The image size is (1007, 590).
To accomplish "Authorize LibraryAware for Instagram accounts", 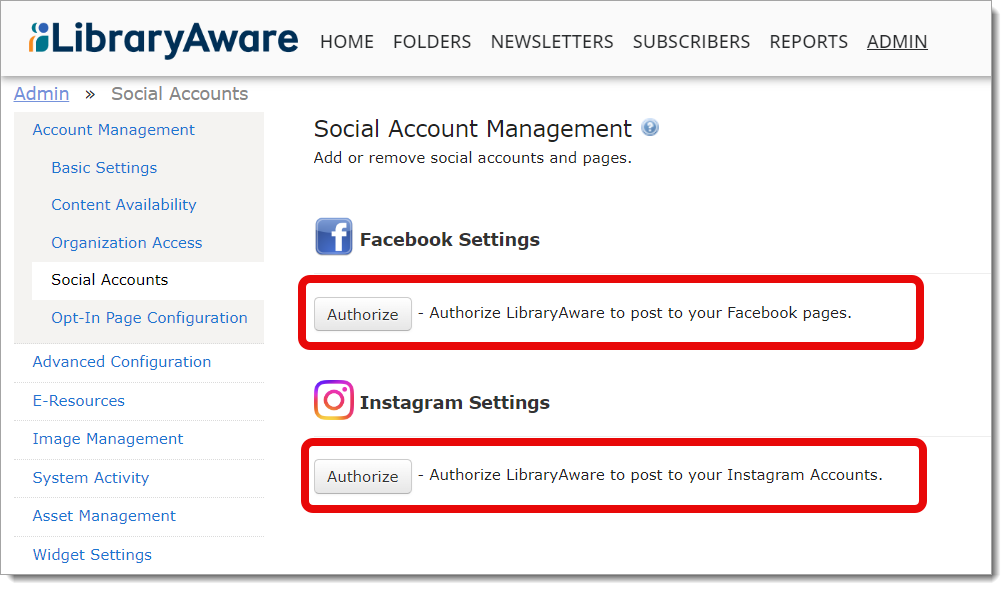I will pos(363,476).
